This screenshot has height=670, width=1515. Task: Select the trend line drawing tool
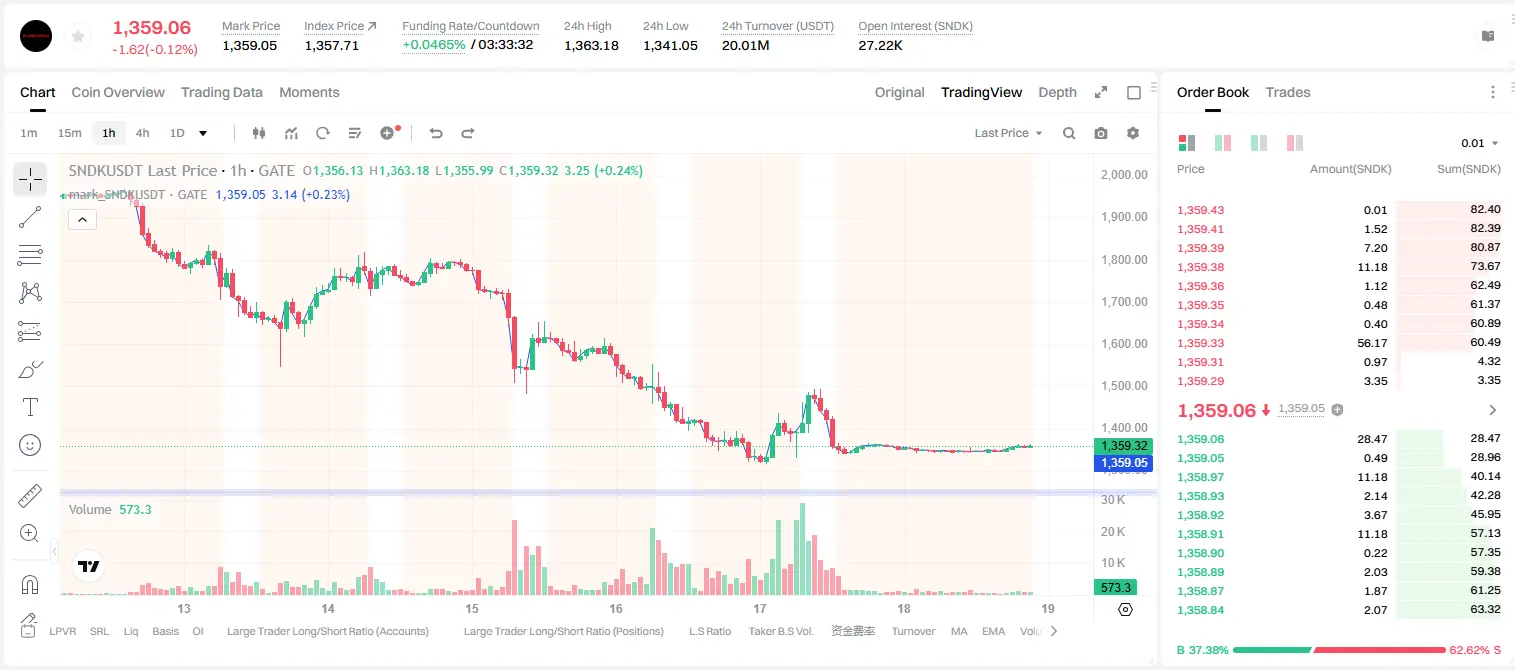[x=30, y=217]
